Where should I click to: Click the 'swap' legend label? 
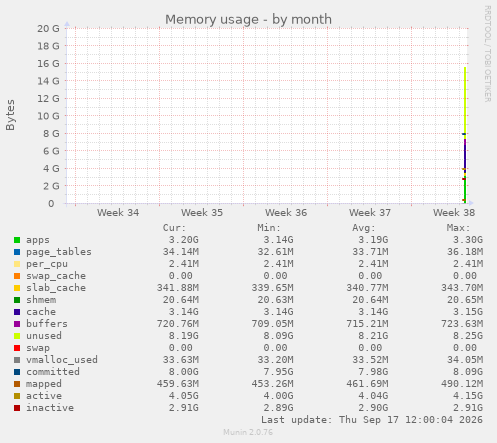[x=38, y=348]
